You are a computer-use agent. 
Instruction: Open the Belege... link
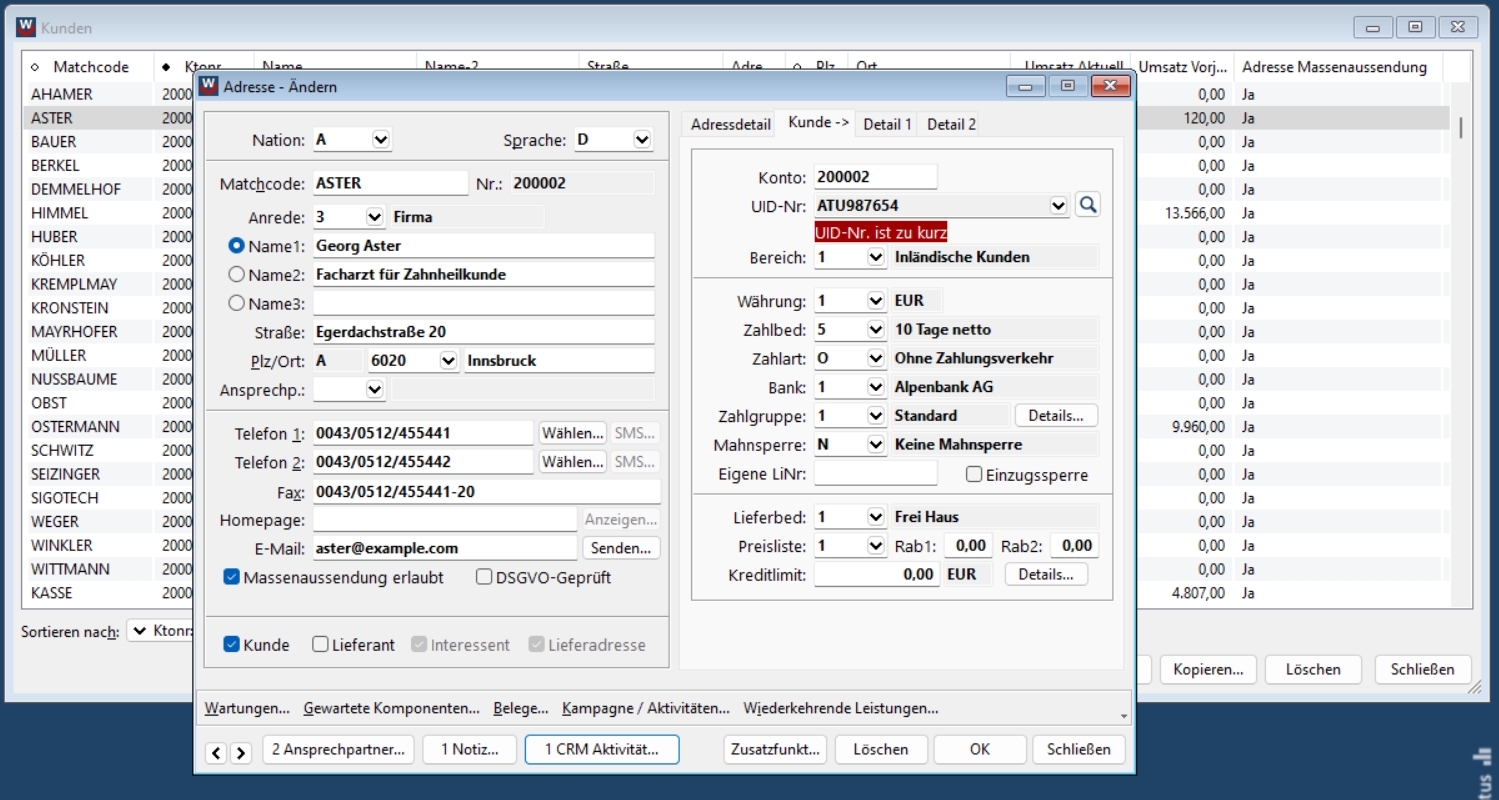coord(521,708)
